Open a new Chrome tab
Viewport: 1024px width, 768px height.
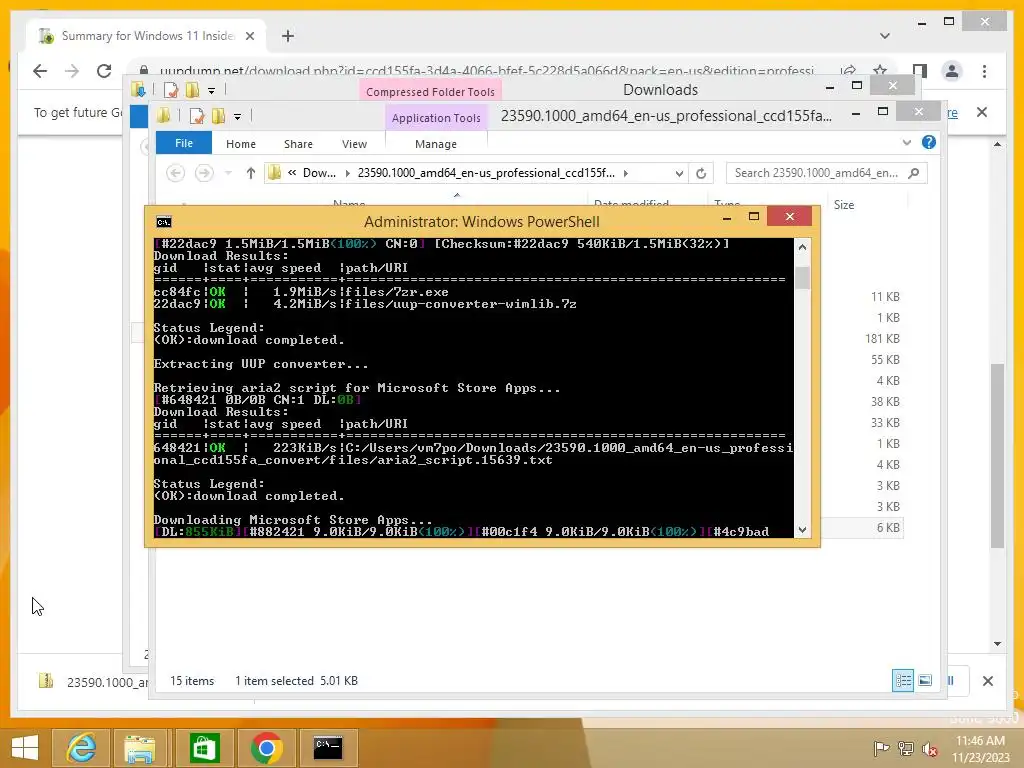(288, 36)
